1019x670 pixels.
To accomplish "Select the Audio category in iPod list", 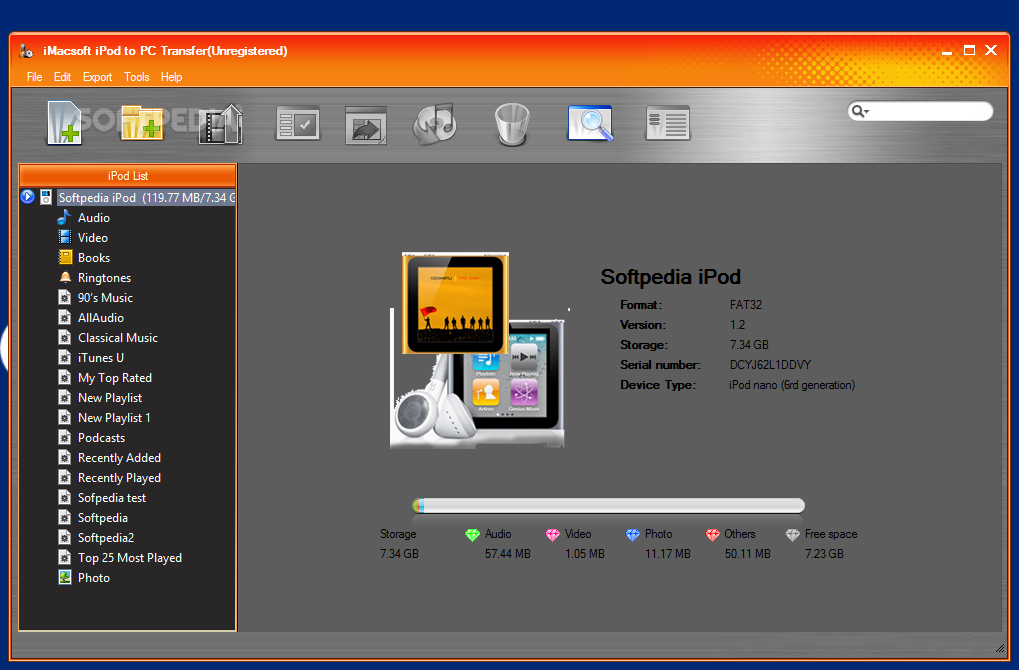I will click(x=94, y=218).
